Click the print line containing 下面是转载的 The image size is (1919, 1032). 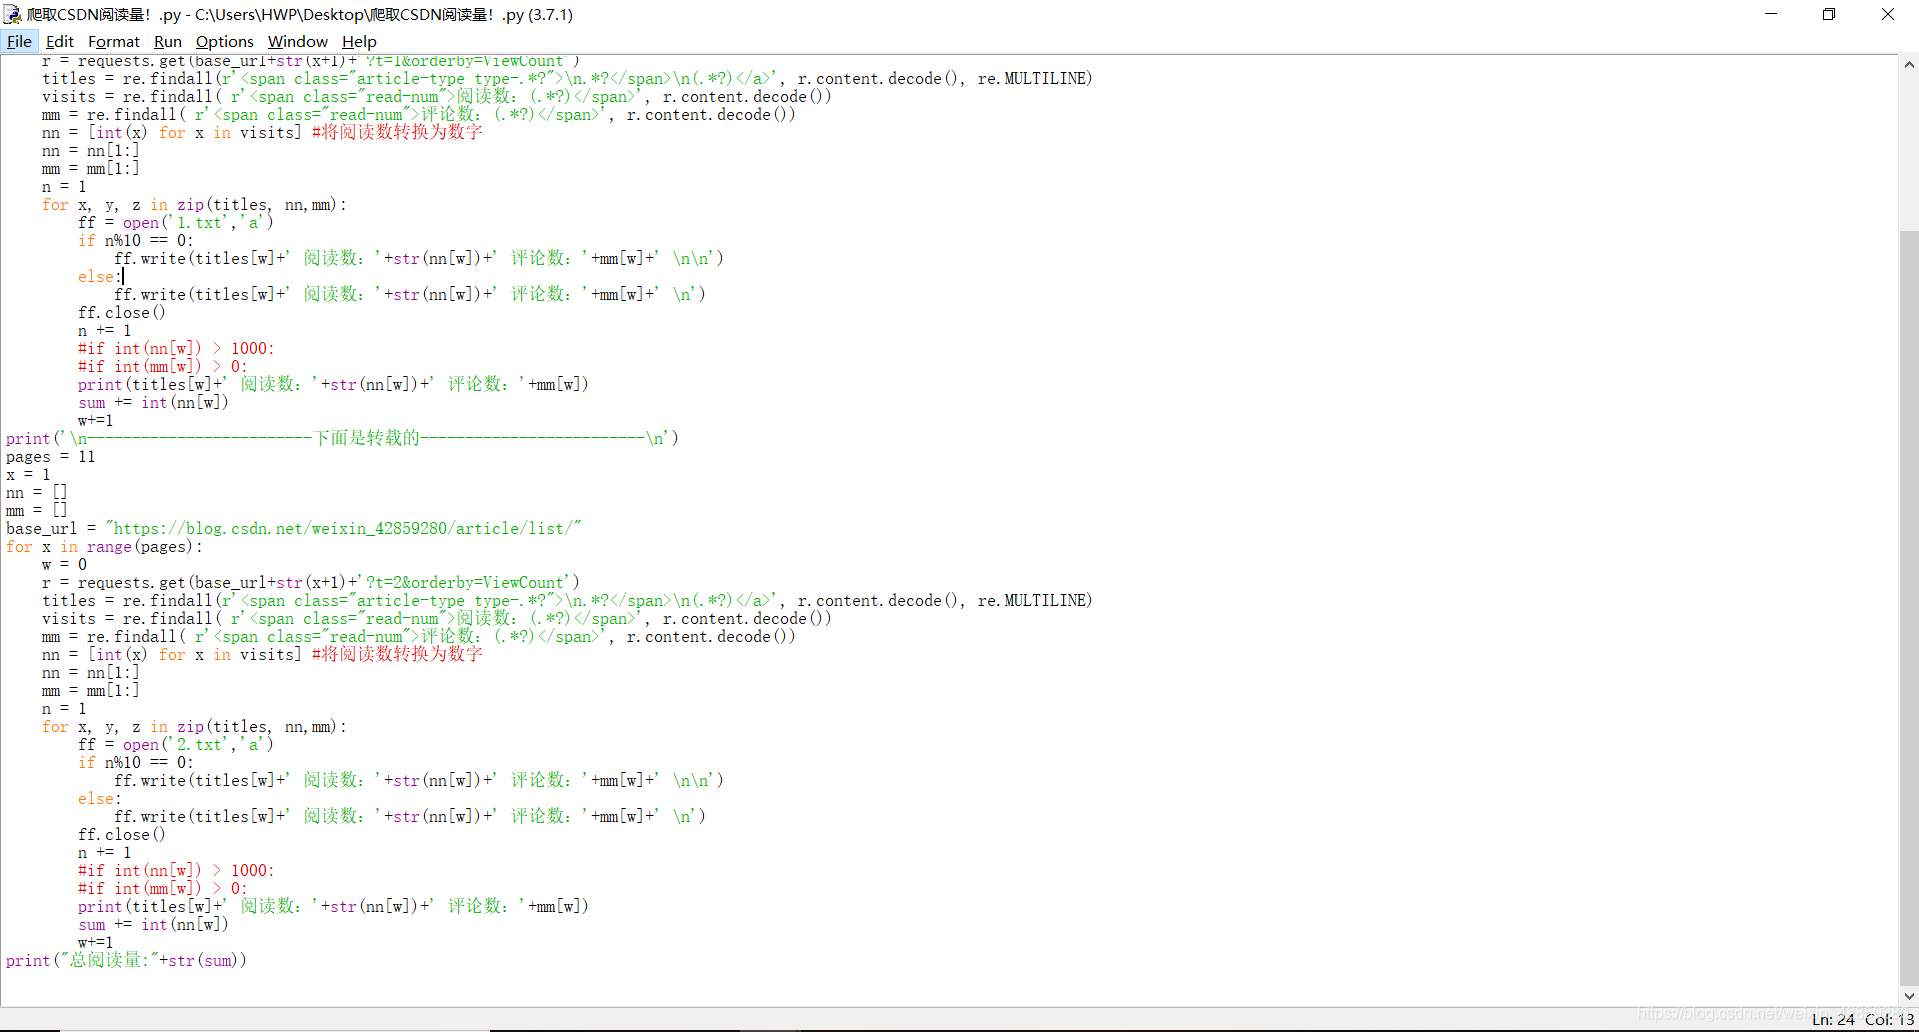click(342, 439)
